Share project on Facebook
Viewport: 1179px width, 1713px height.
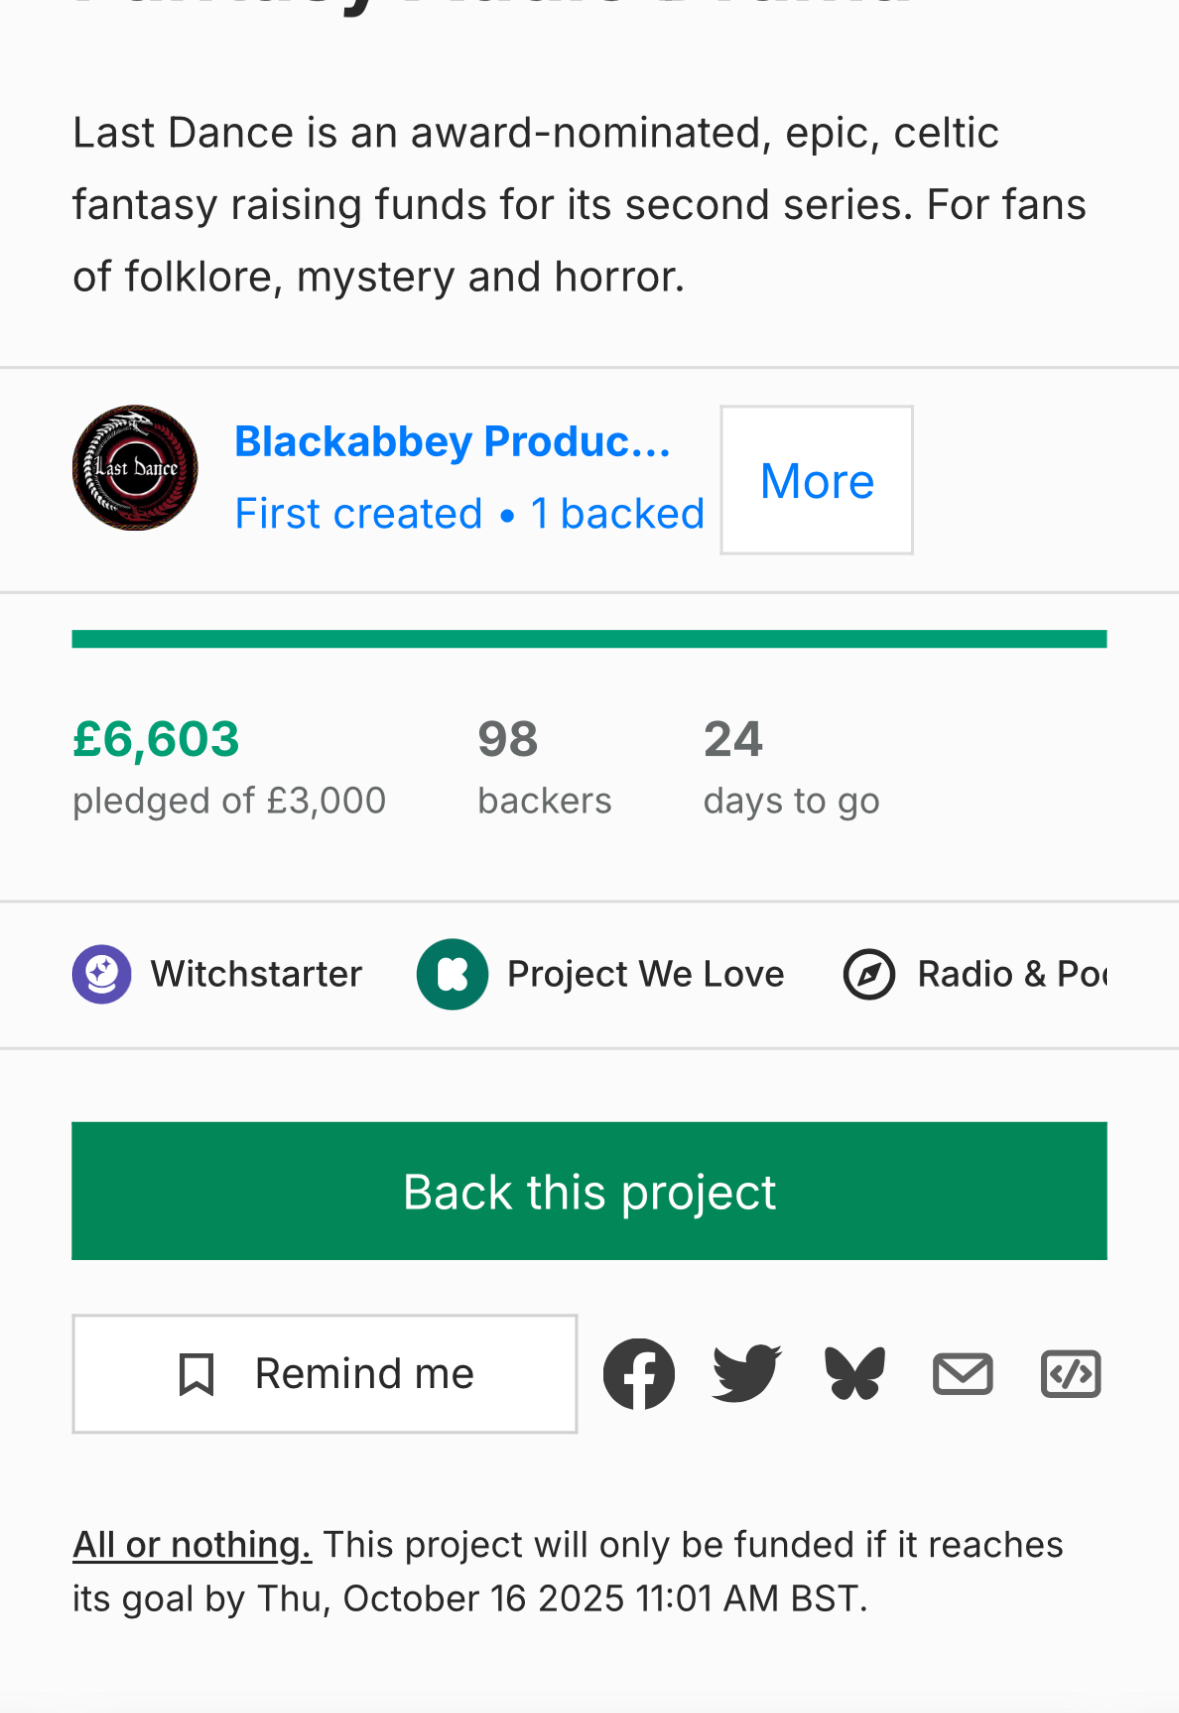click(638, 1373)
